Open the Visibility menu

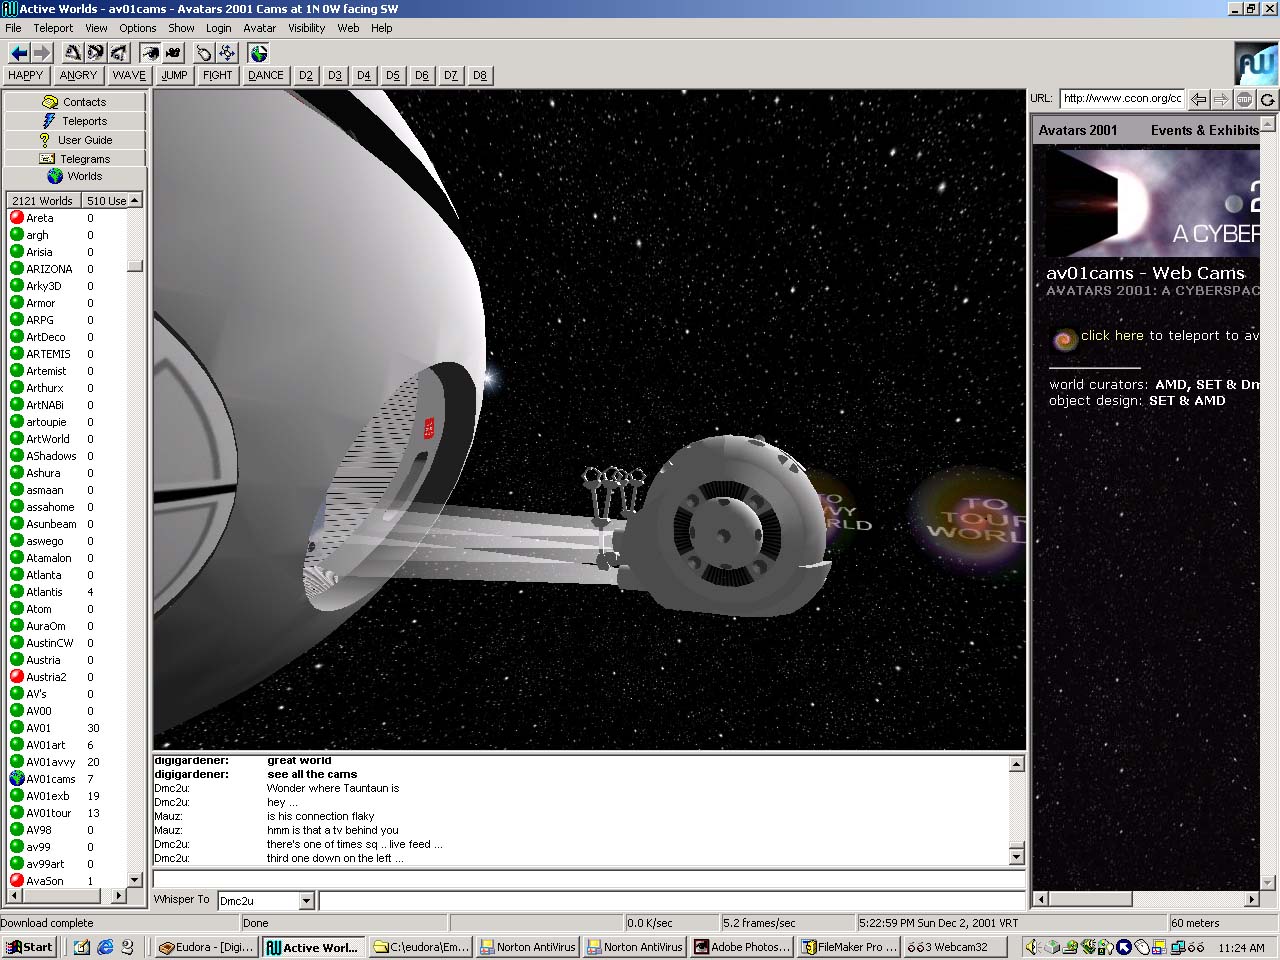tap(306, 28)
